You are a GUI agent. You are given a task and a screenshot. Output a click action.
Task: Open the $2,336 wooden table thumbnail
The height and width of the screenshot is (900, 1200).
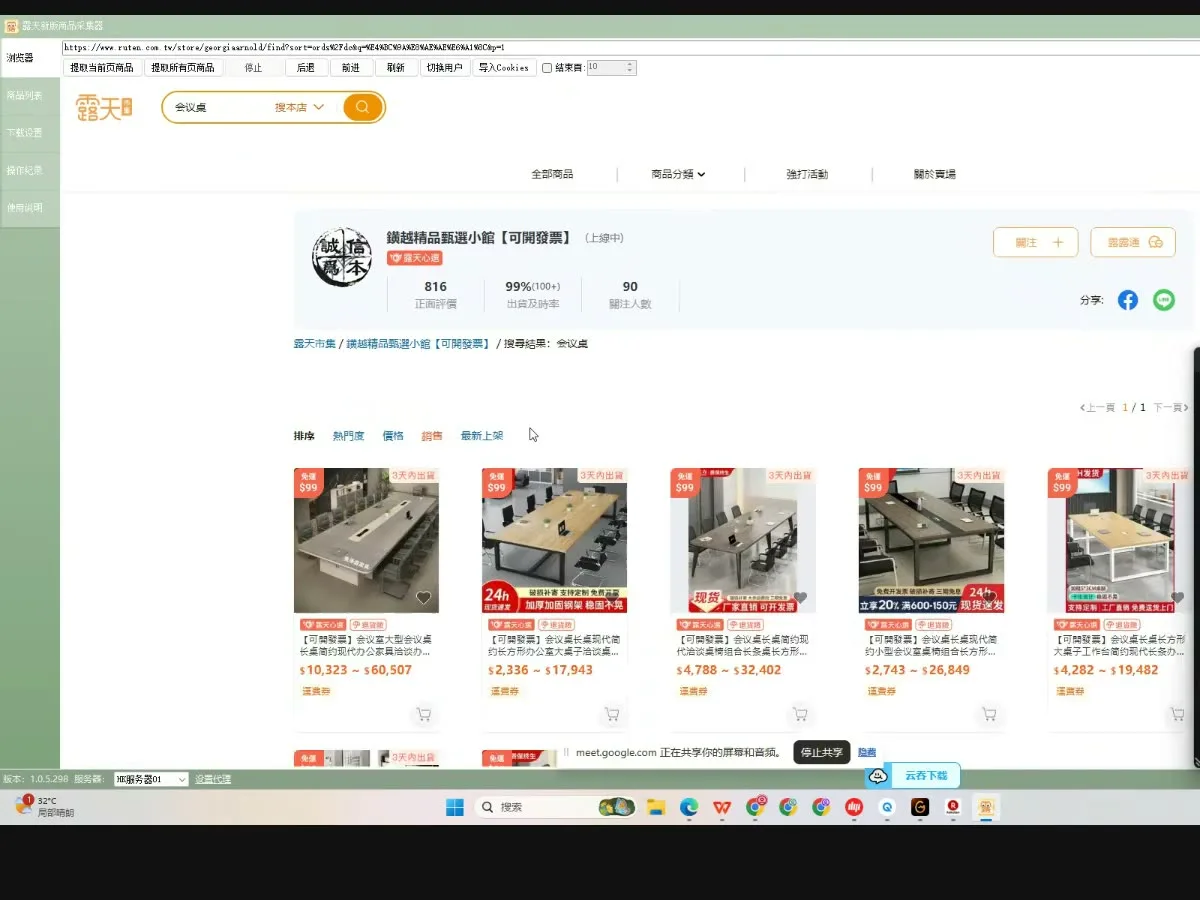(x=554, y=540)
